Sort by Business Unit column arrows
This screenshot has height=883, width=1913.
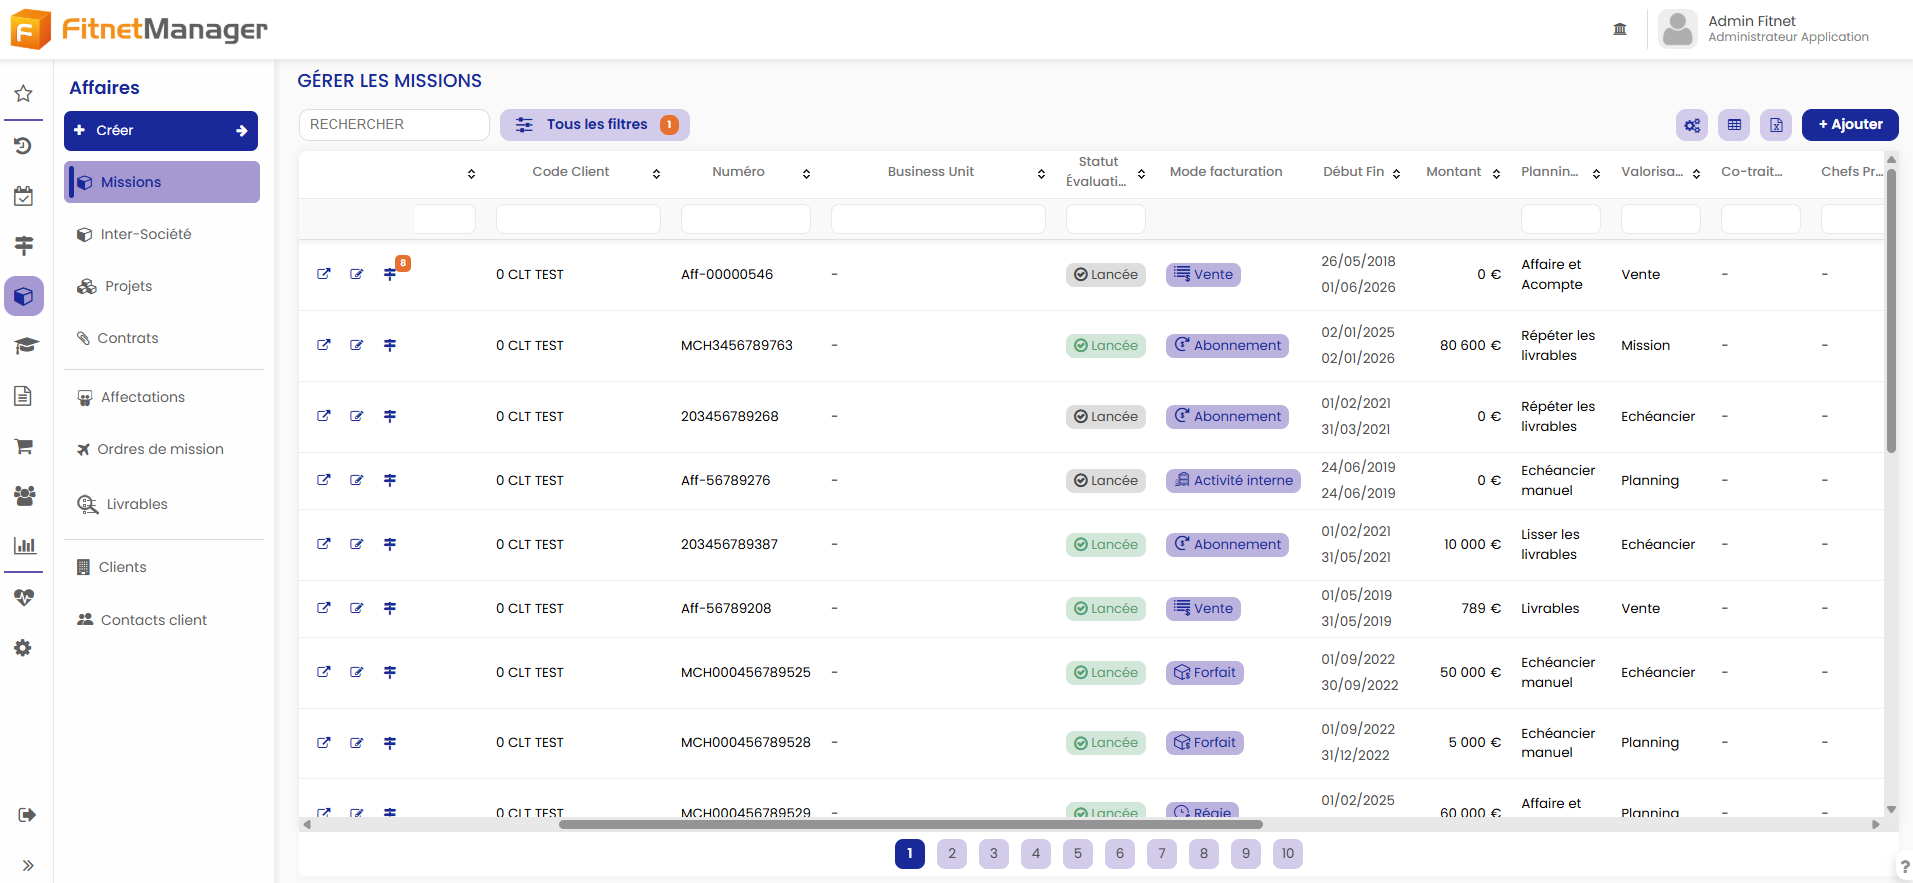(x=1041, y=174)
